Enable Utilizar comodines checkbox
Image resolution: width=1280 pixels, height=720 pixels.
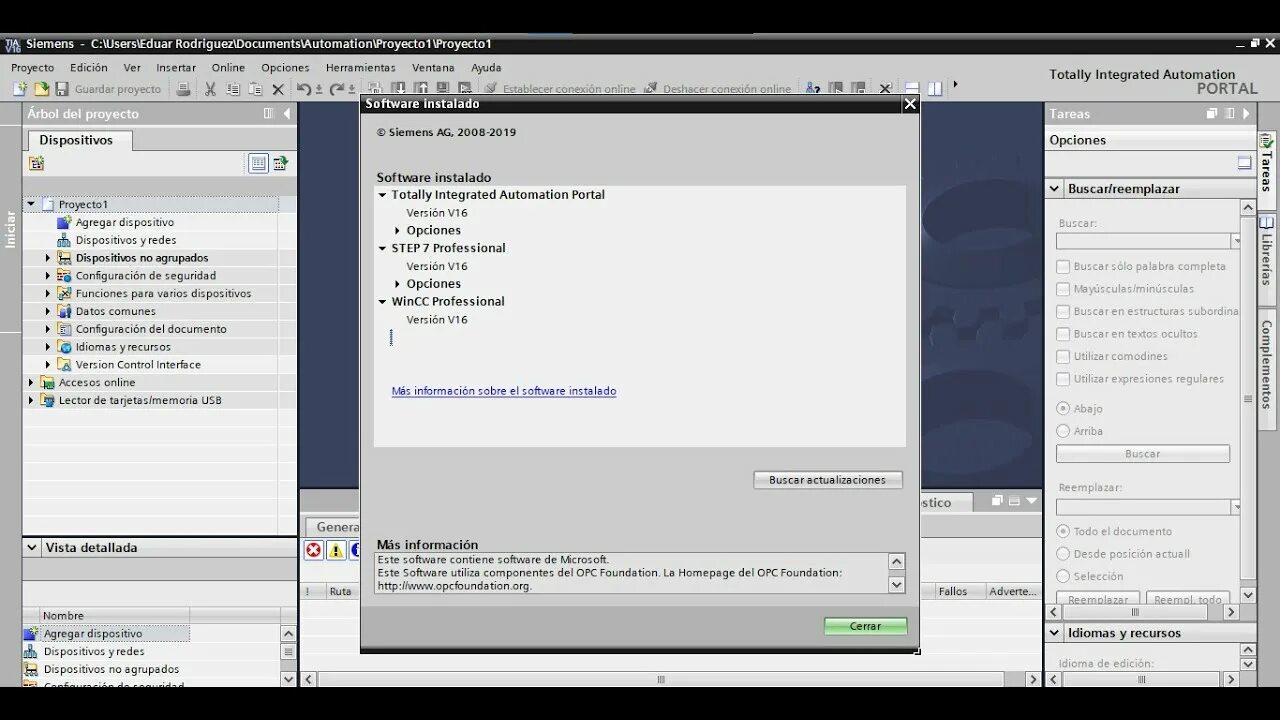[1063, 356]
